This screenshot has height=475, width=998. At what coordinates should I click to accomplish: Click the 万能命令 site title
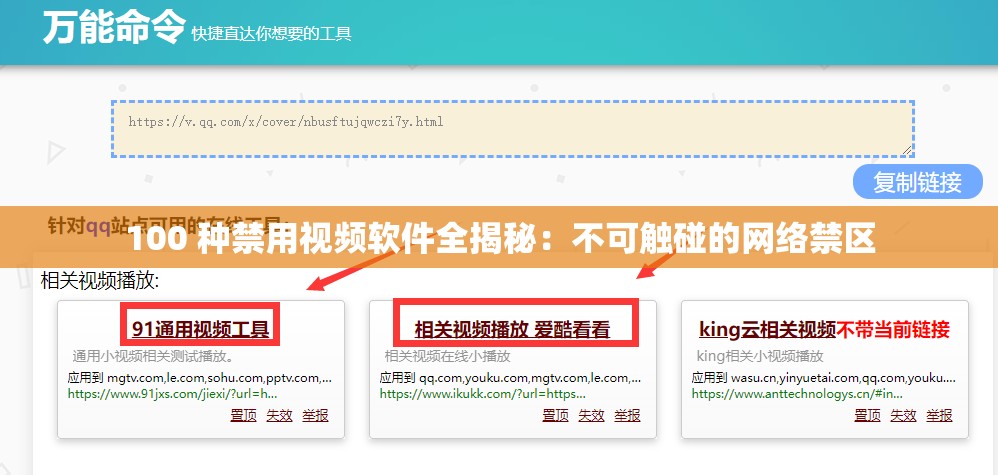114,27
